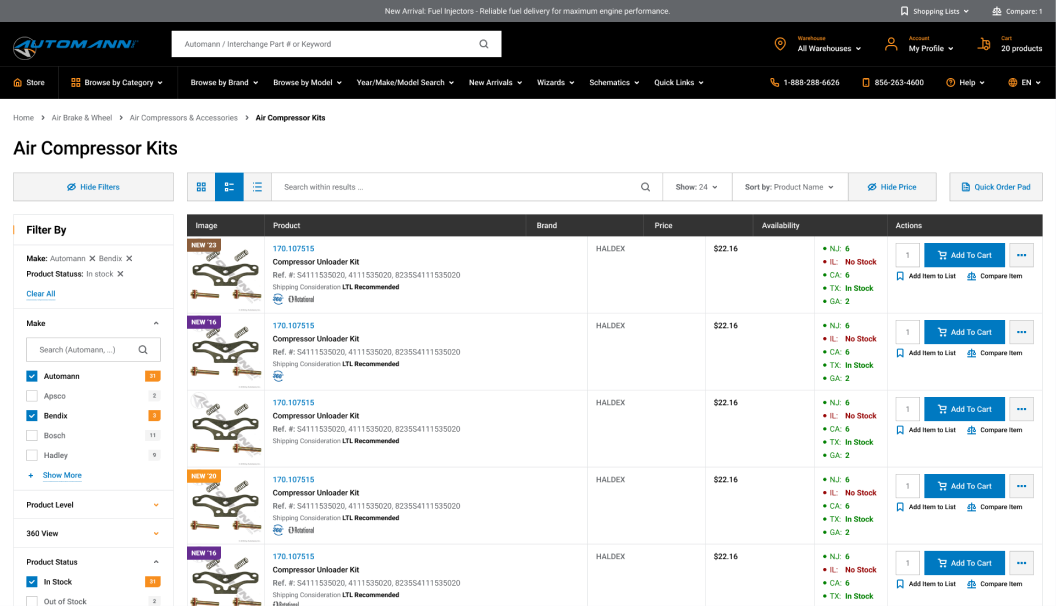Click Air Brake & Wheel breadcrumb
Viewport: 1056px width, 606px height.
[x=81, y=118]
